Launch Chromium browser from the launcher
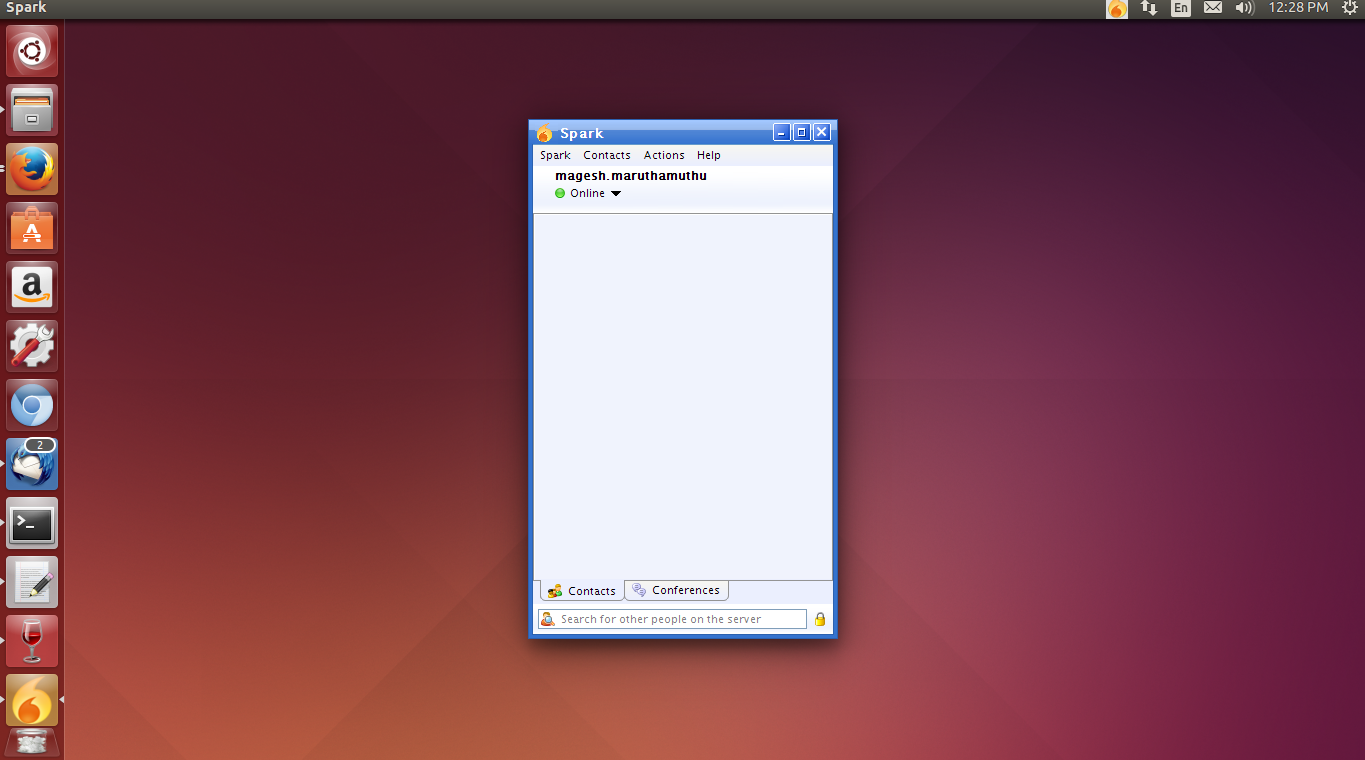Screen dimensions: 1365x760 pos(32,405)
